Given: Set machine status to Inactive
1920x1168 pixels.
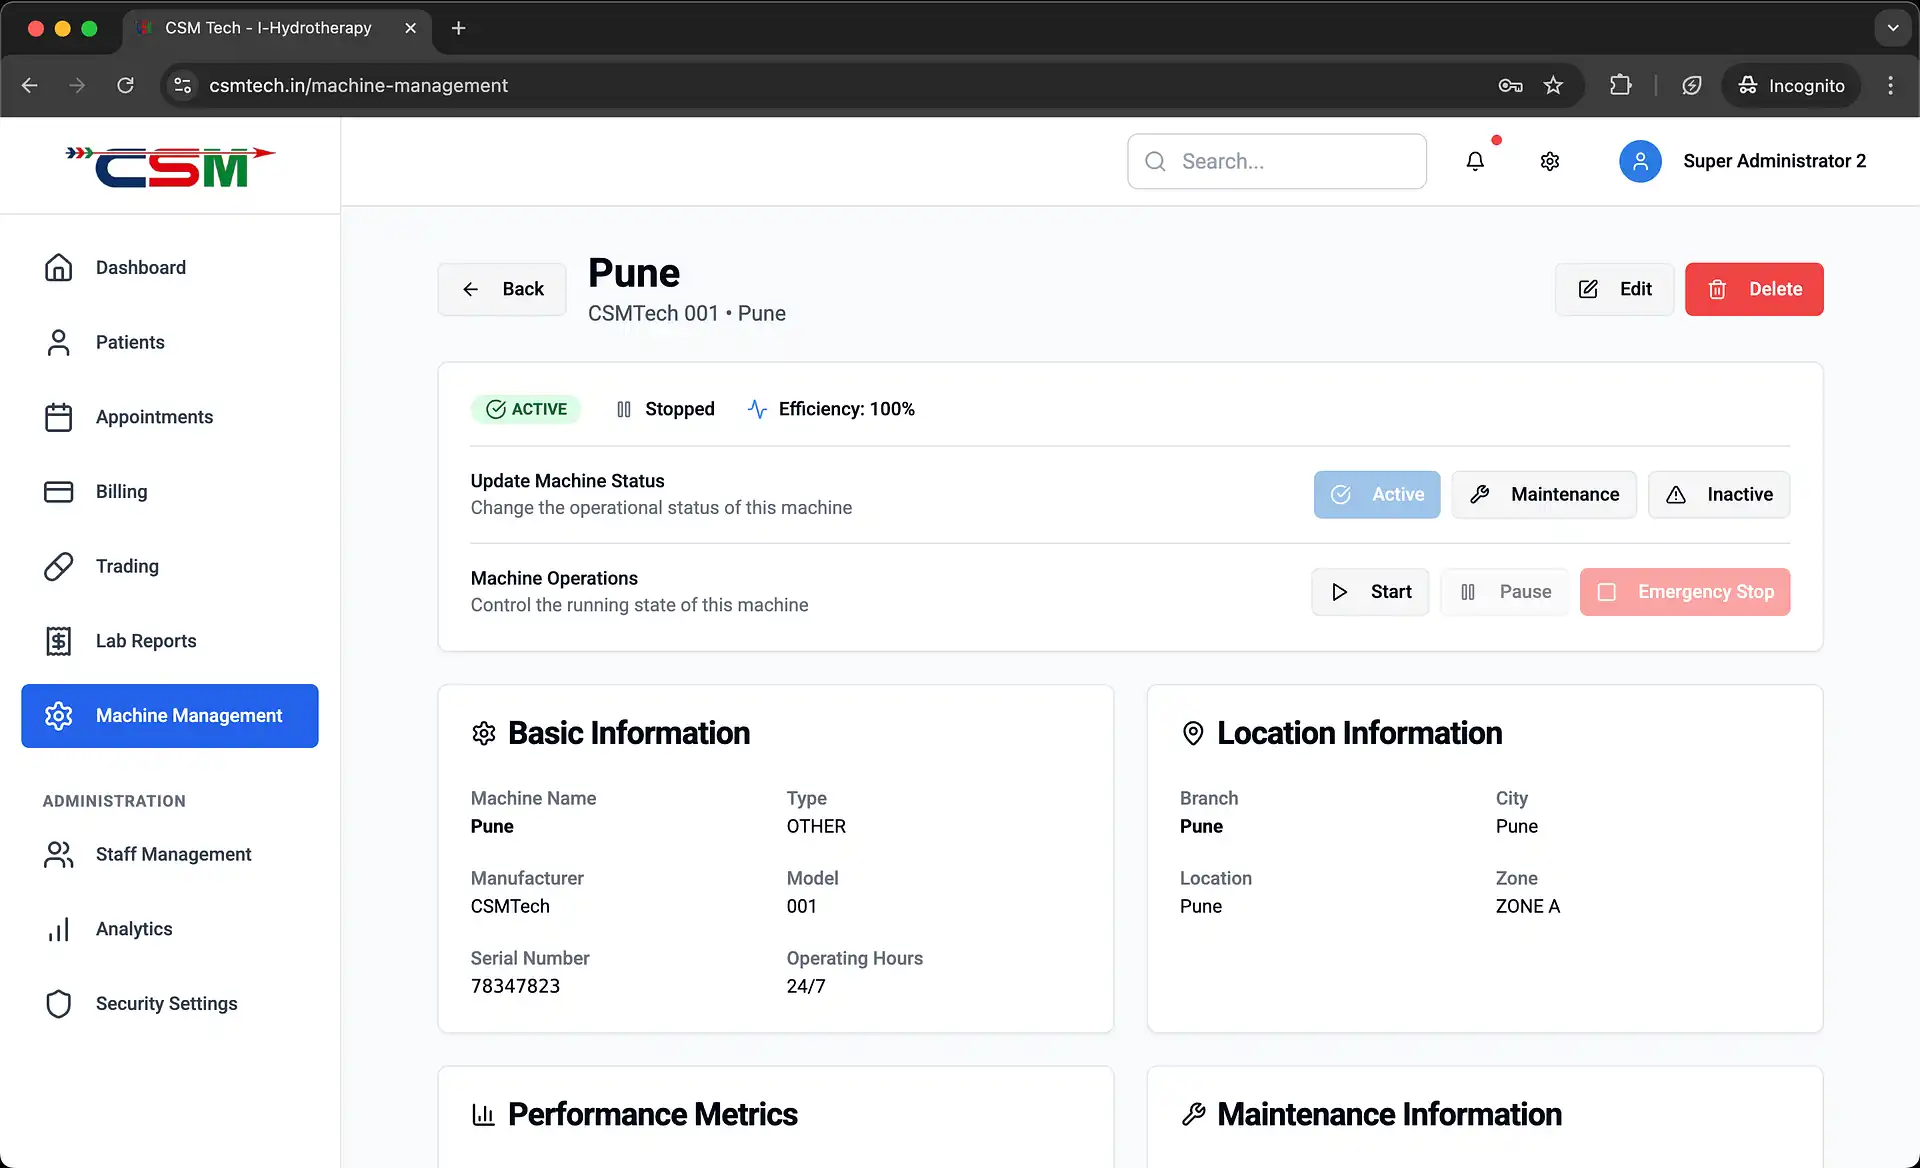Looking at the screenshot, I should [x=1719, y=494].
